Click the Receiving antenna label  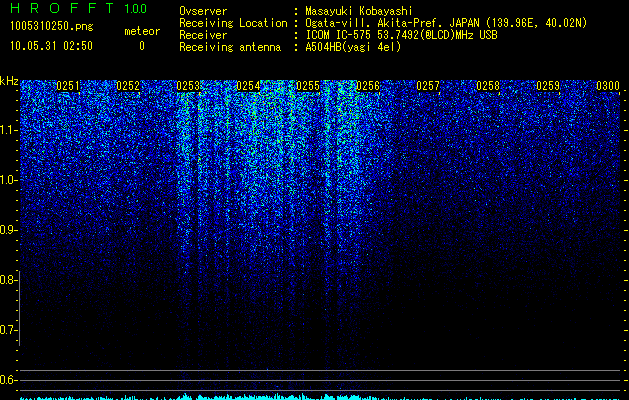click(230, 47)
